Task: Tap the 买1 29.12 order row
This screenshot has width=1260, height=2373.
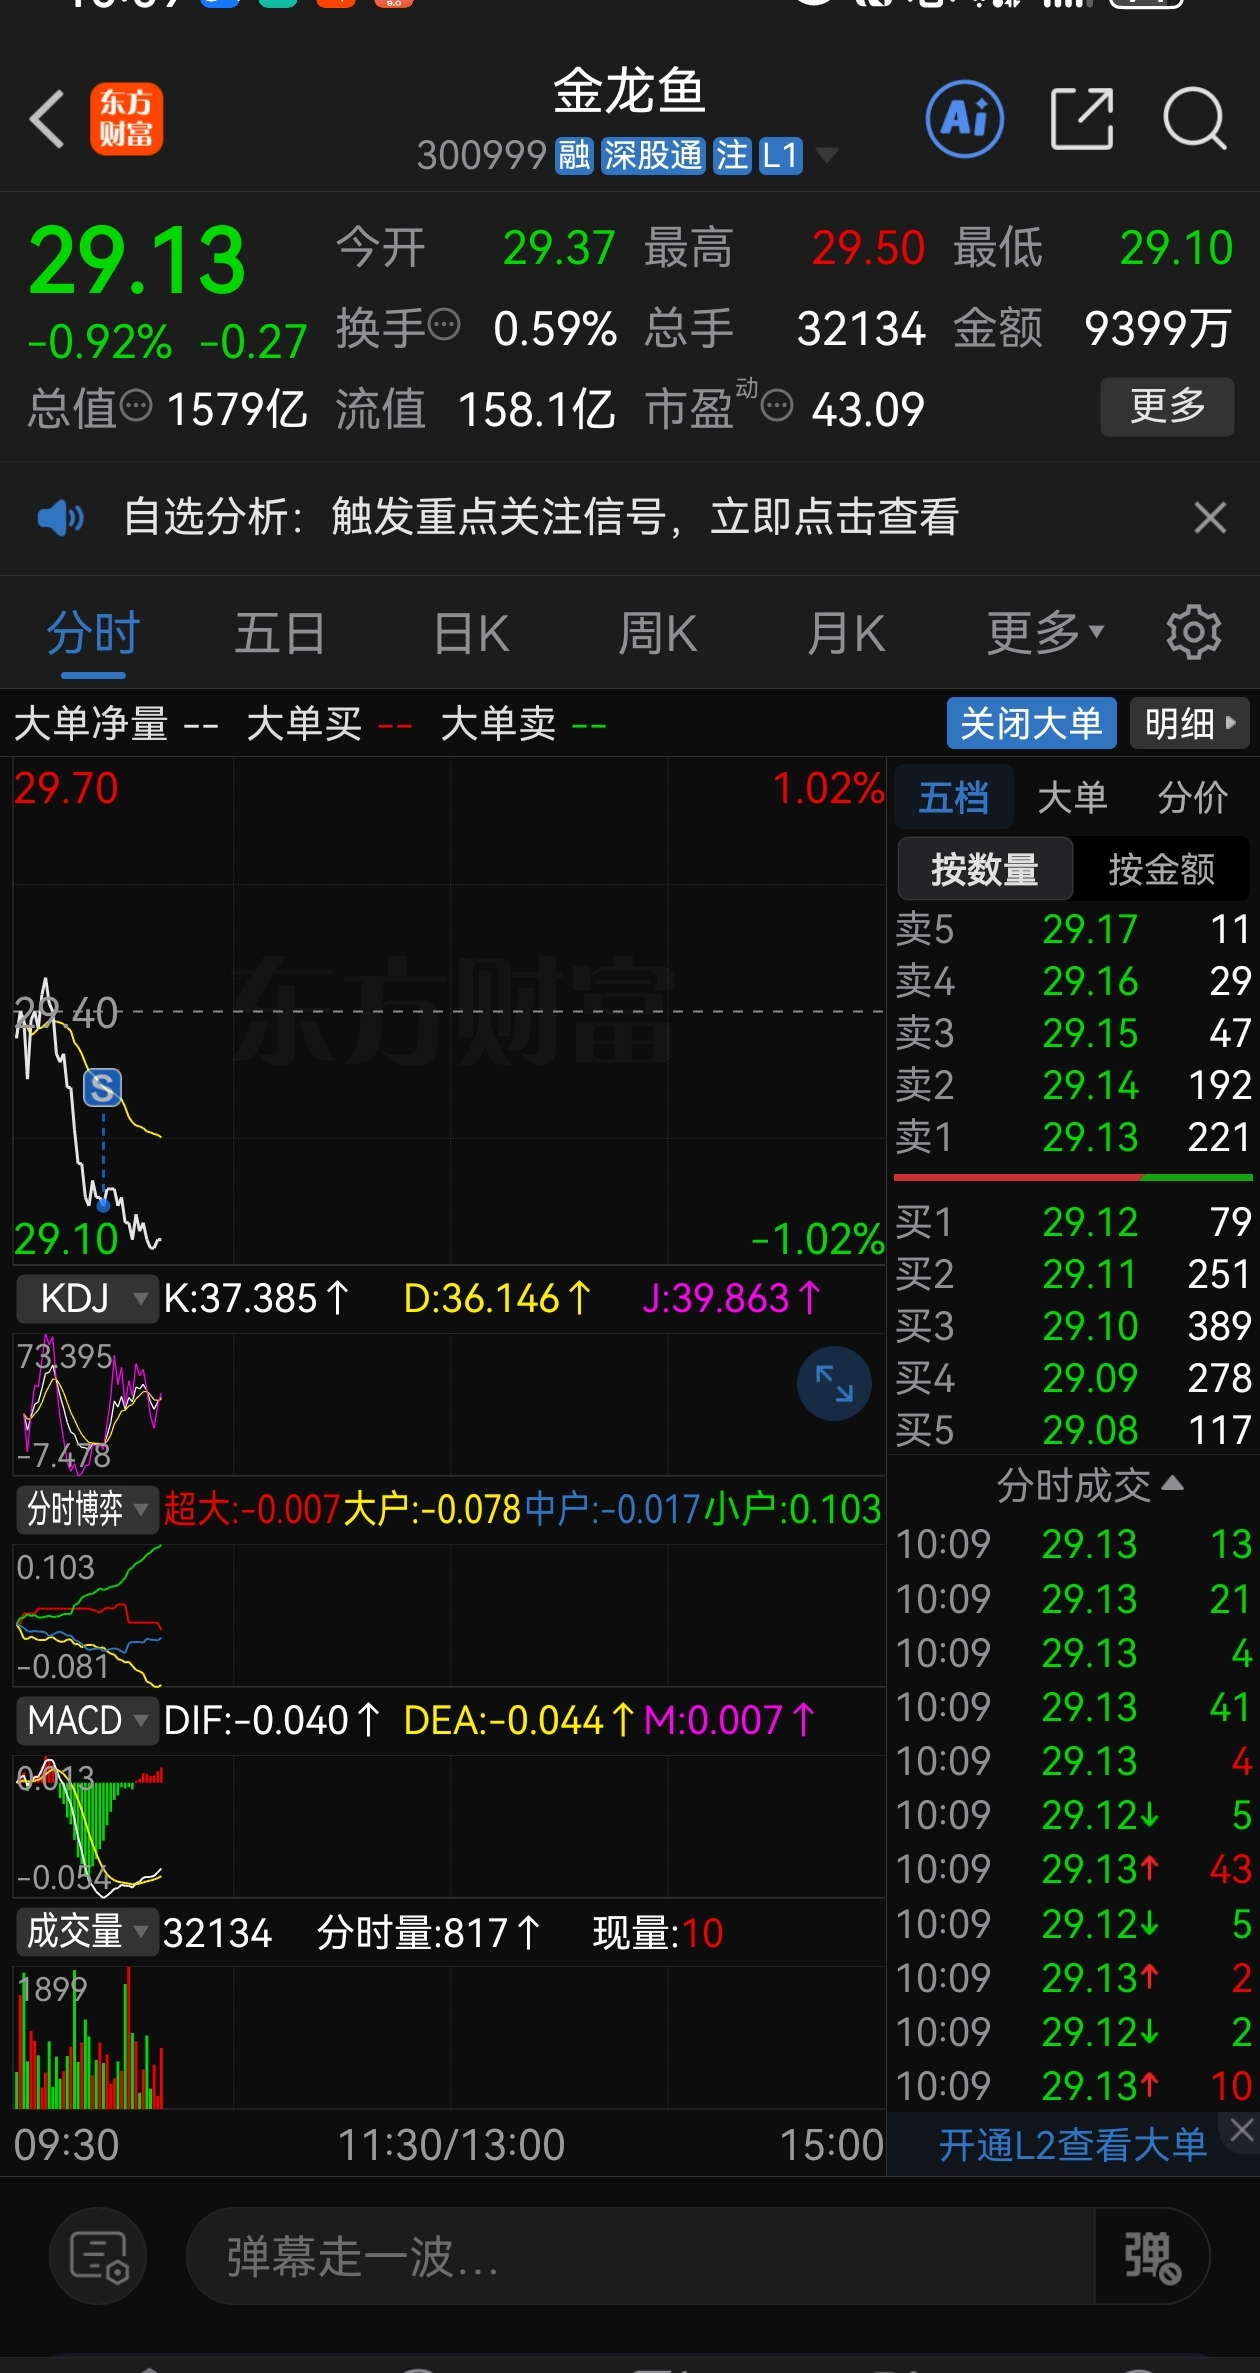Action: click(x=1073, y=1222)
